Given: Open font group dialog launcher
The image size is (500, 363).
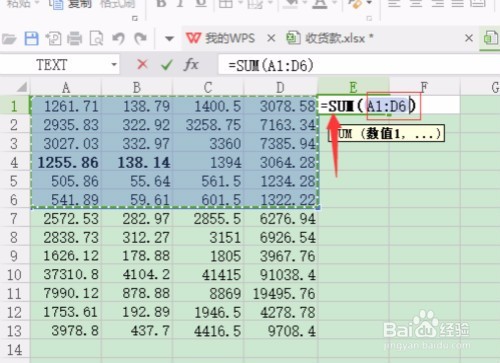Looking at the screenshot, I should (369, 19).
